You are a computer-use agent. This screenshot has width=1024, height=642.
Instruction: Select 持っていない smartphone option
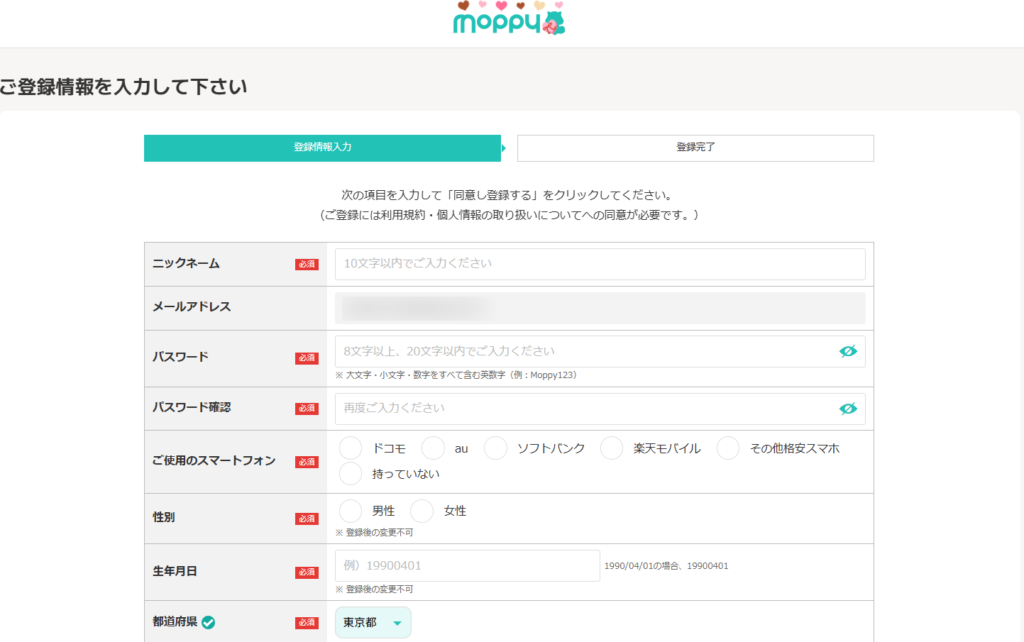(x=351, y=474)
